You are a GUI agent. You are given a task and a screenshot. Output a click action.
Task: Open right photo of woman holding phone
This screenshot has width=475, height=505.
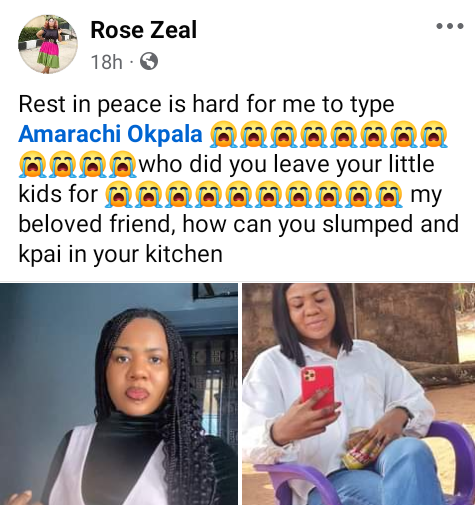359,394
